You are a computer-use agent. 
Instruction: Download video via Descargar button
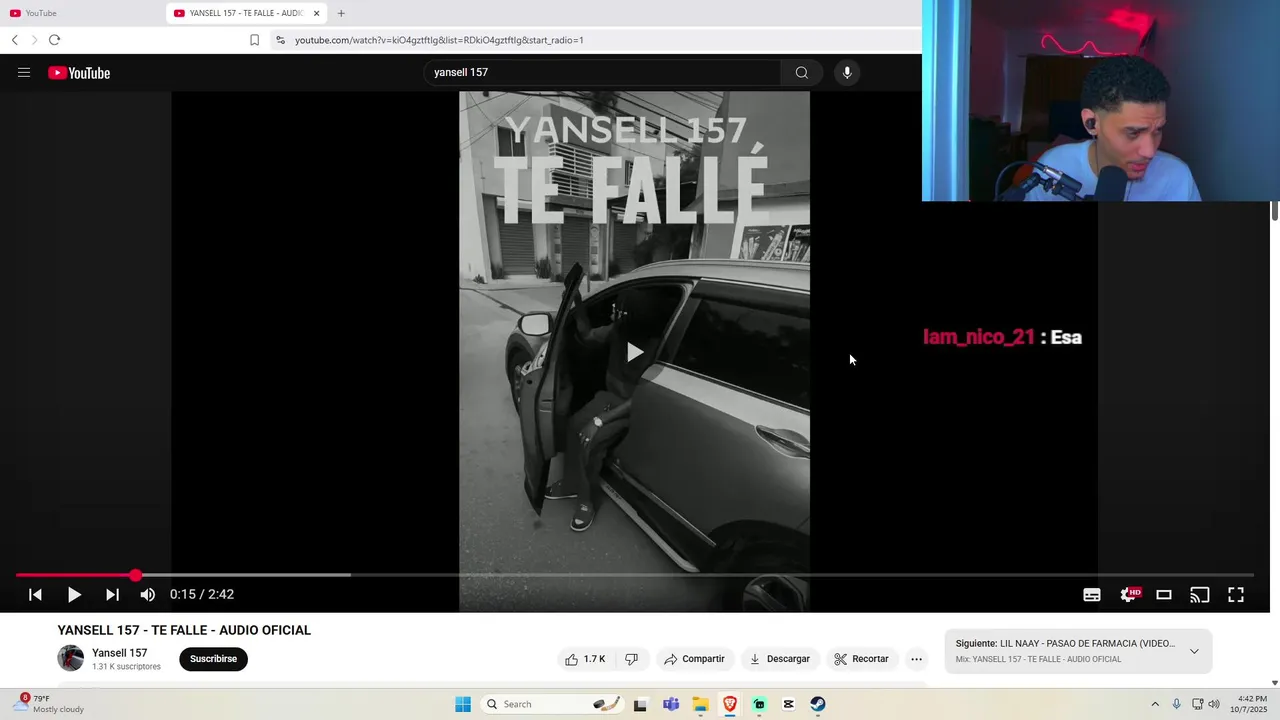coord(780,659)
